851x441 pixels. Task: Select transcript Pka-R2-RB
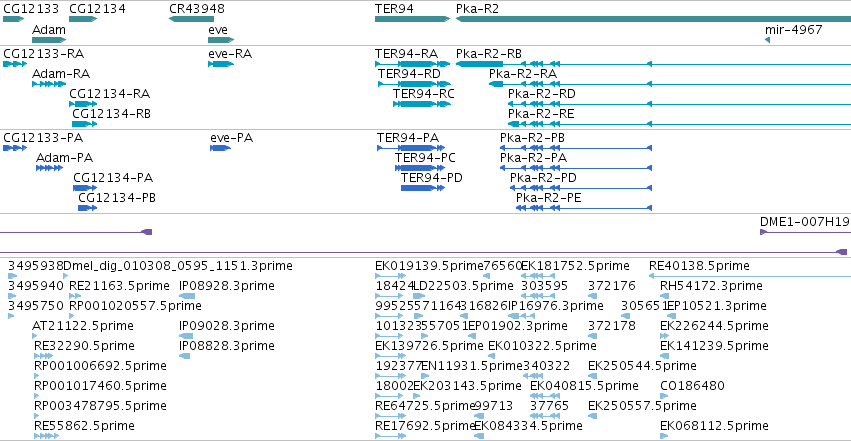pos(489,54)
